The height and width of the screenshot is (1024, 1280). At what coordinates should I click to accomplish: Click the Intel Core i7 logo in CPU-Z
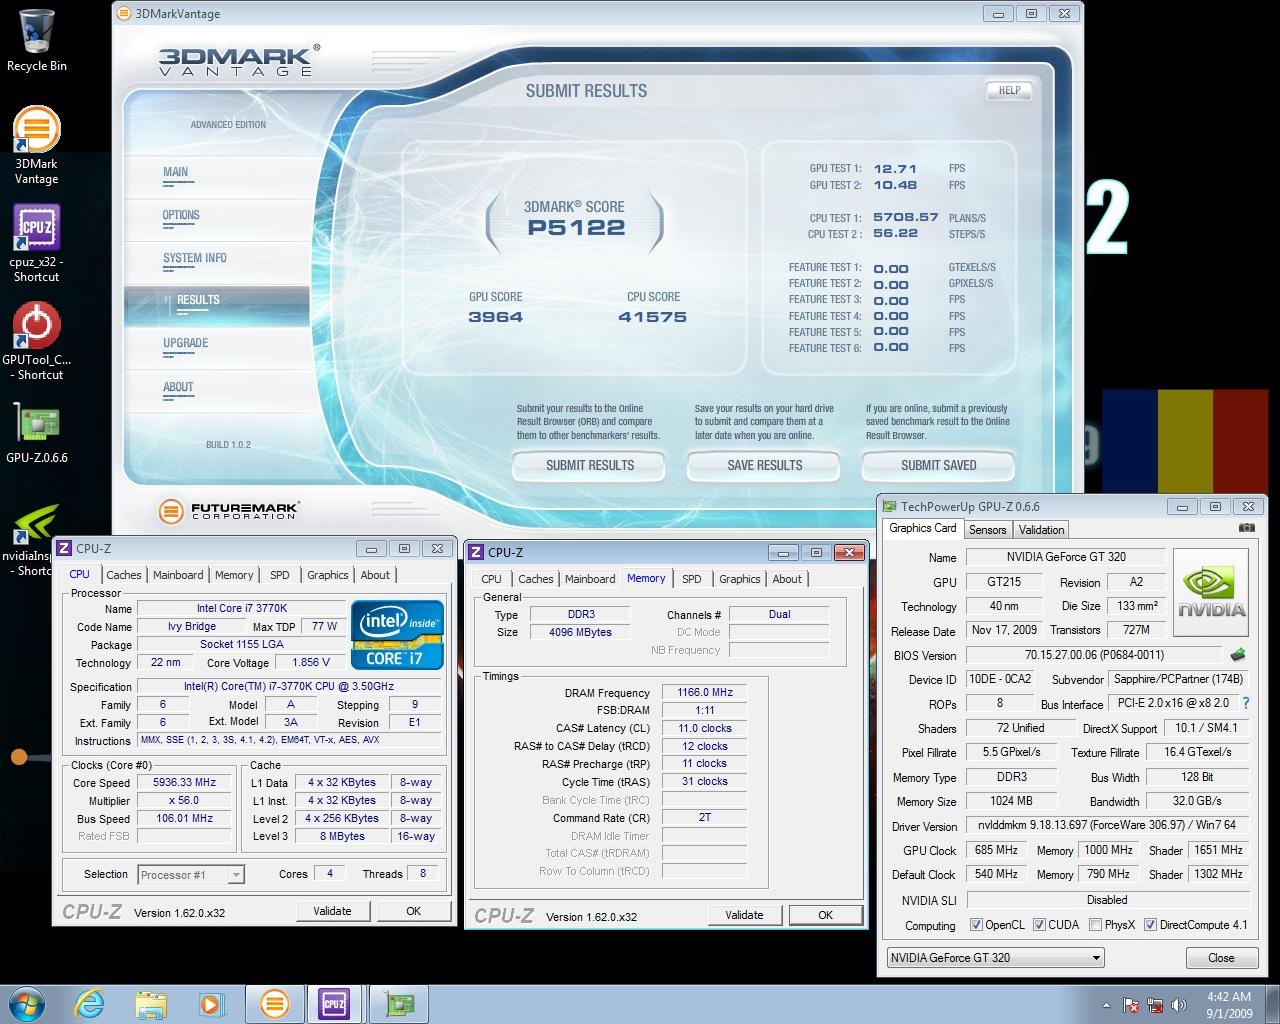coord(398,635)
